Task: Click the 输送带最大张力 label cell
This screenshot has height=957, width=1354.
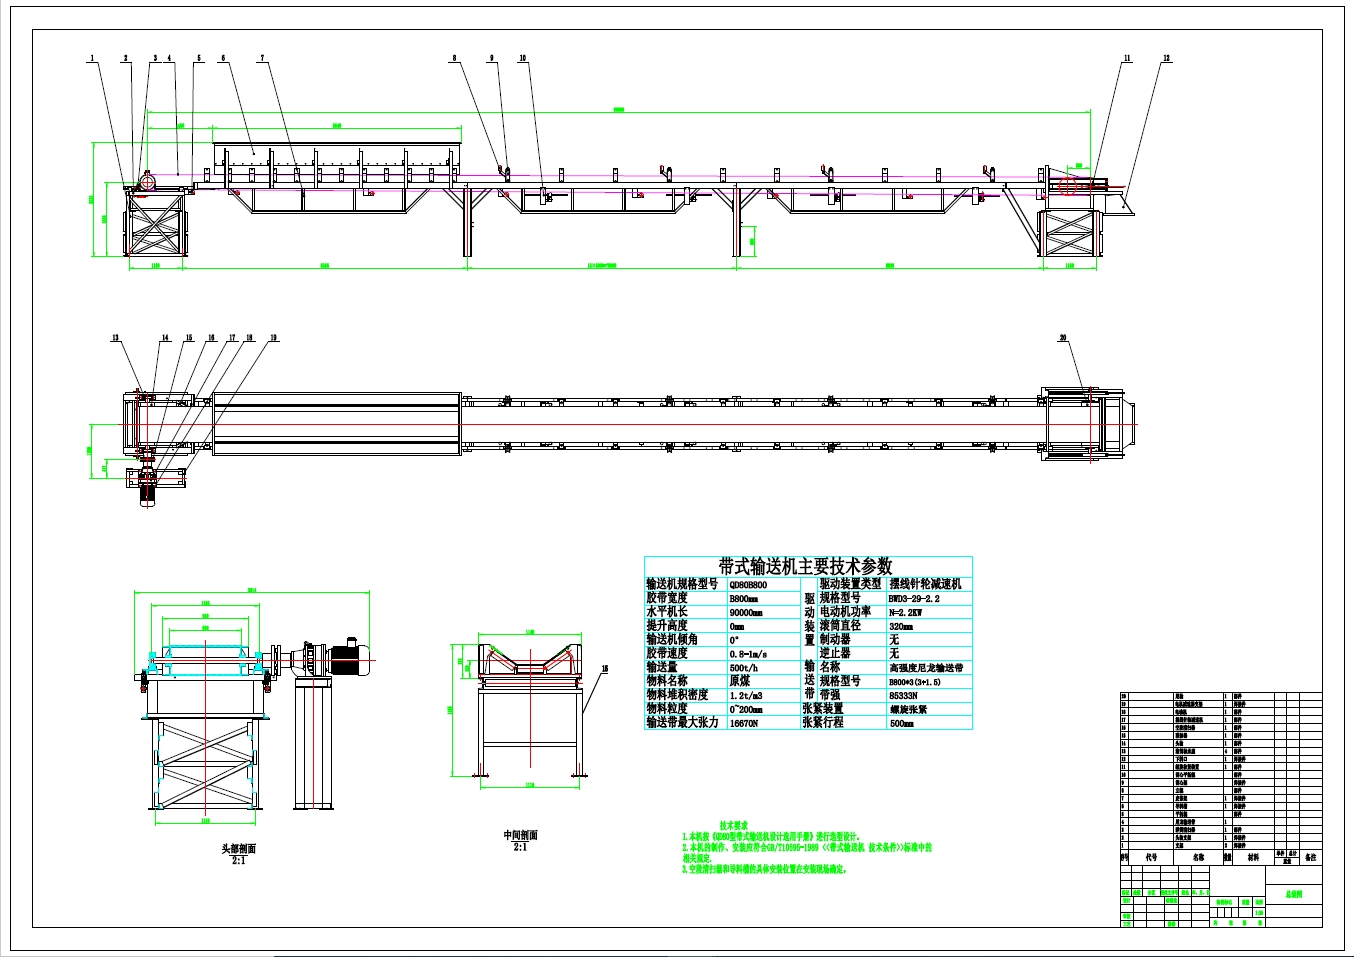Action: 682,722
